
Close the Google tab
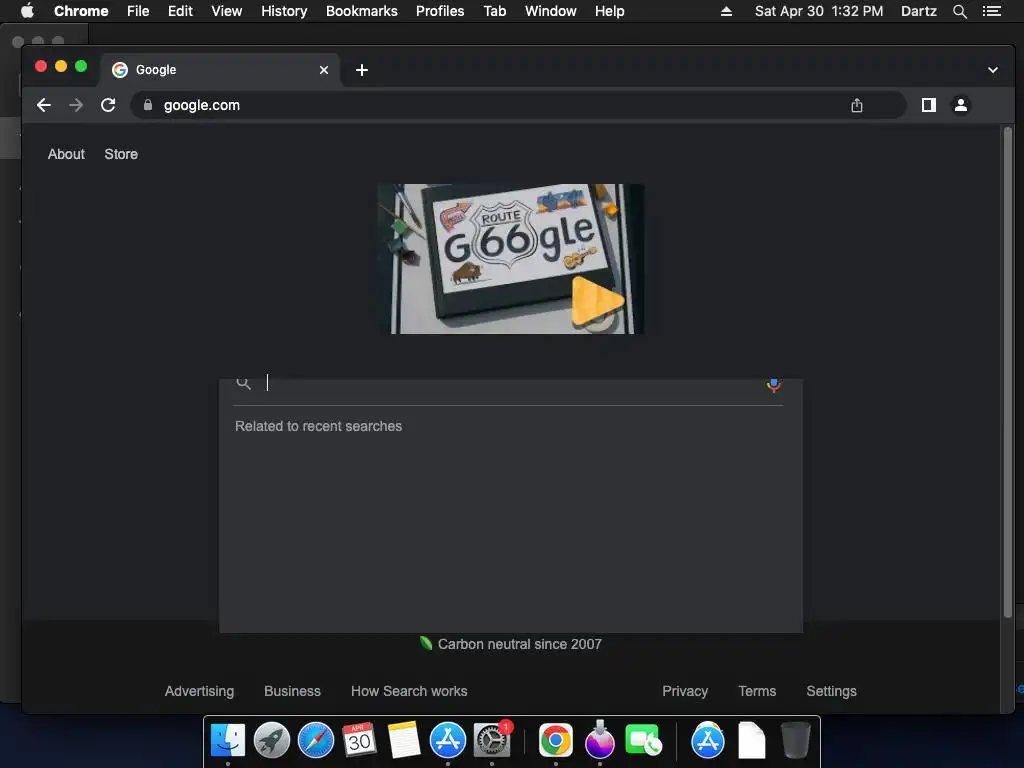click(x=324, y=70)
